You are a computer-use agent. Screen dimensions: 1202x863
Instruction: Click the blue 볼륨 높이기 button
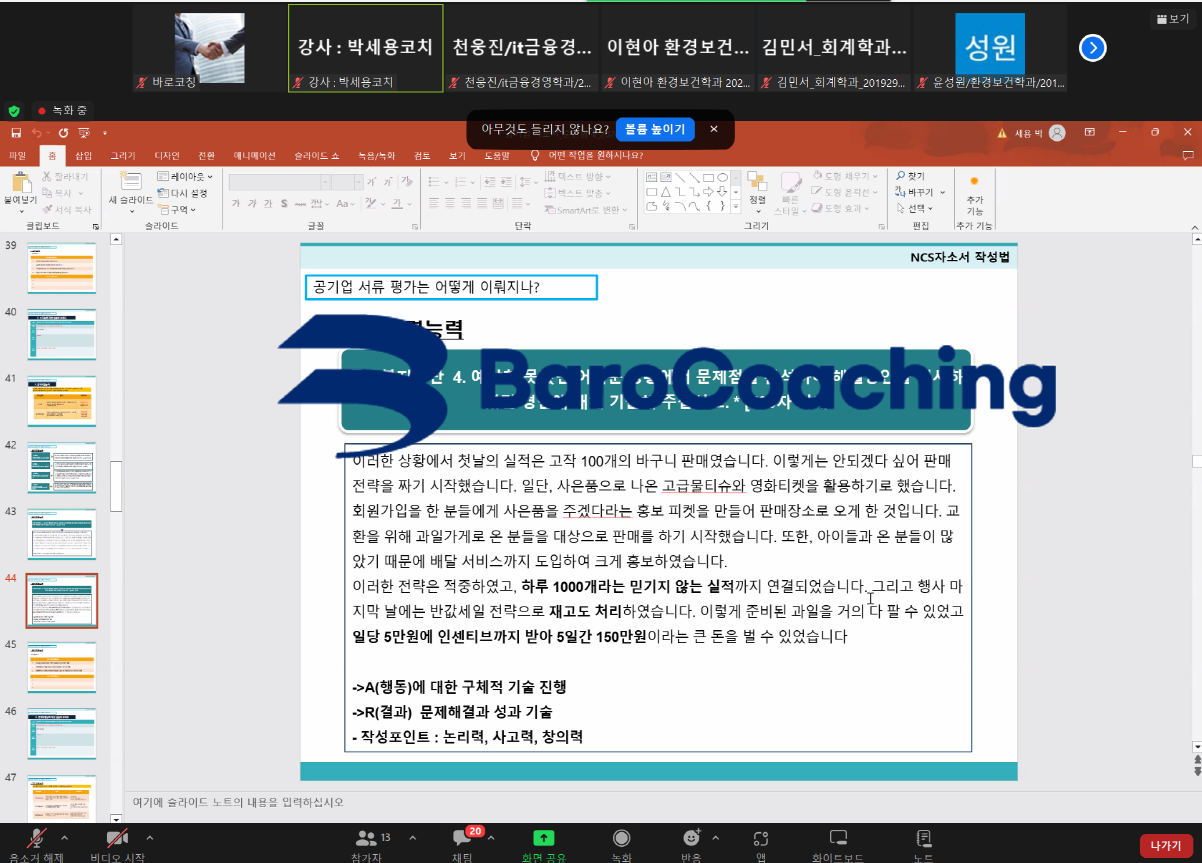(x=654, y=129)
